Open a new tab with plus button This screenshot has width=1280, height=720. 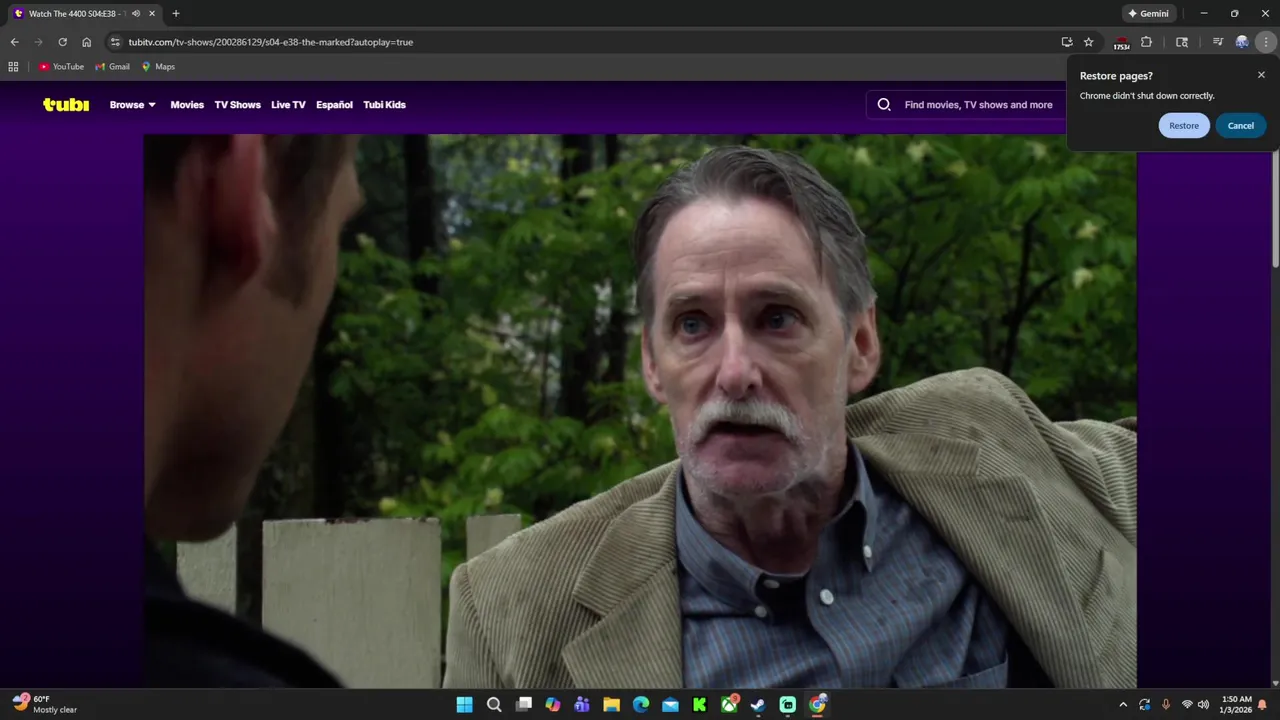click(x=176, y=14)
